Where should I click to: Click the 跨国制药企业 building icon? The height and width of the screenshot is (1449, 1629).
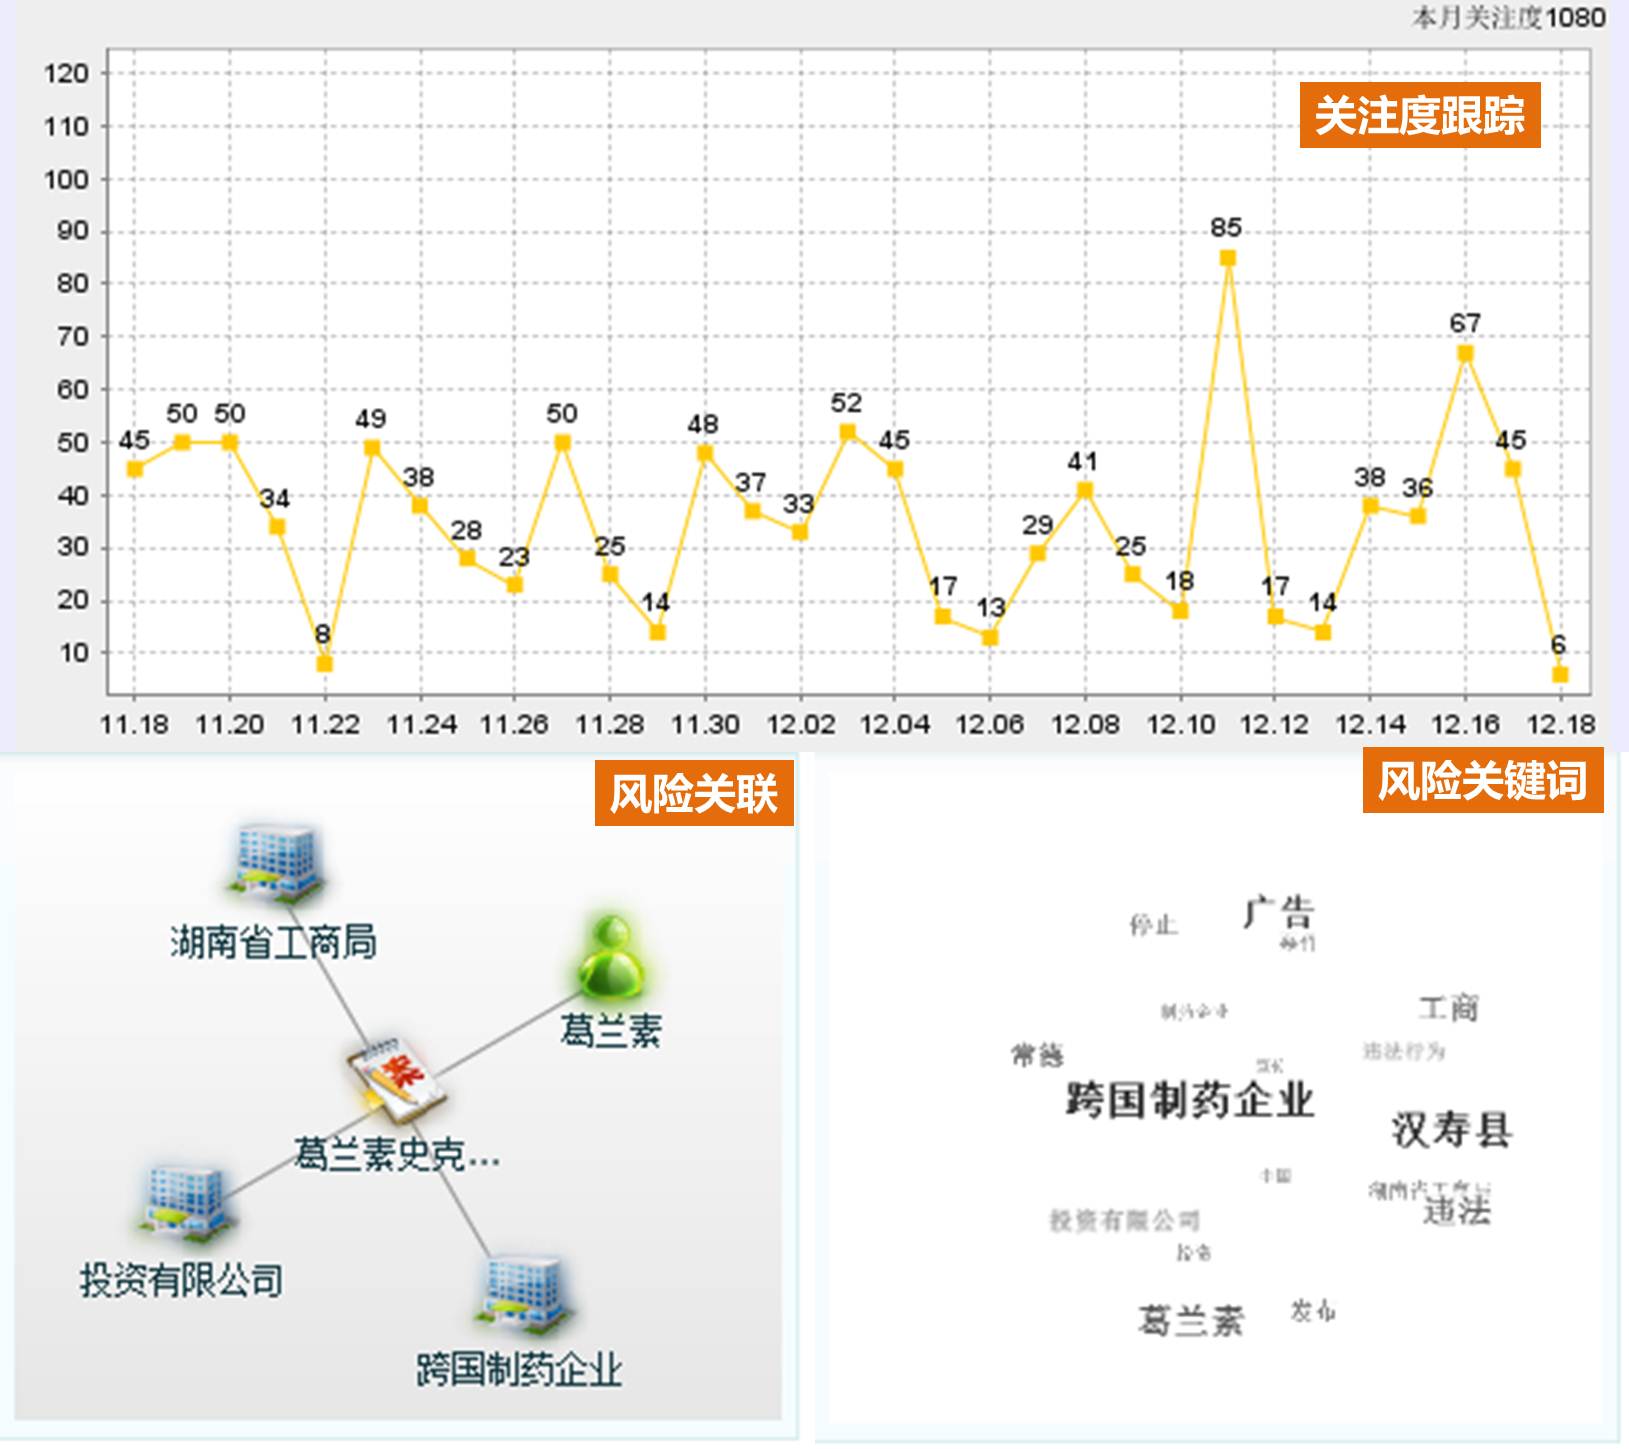point(521,1294)
